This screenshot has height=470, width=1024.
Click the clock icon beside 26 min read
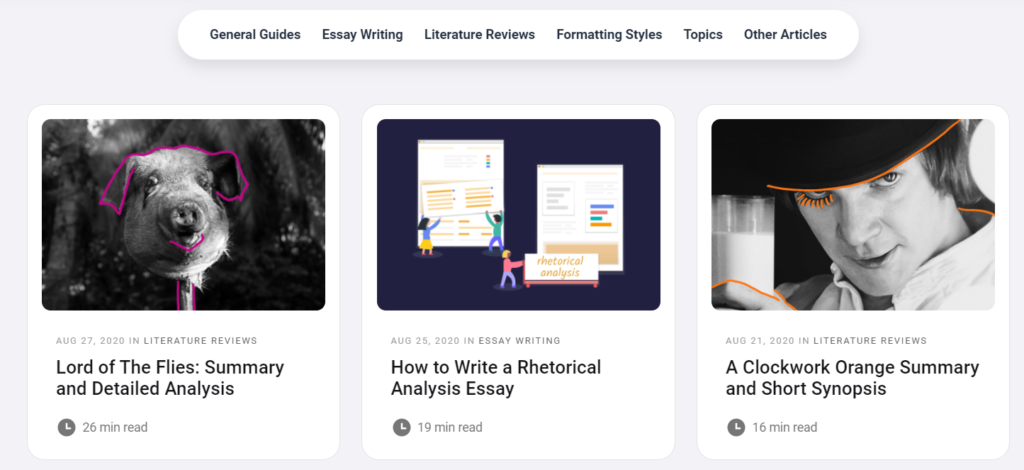click(x=67, y=428)
